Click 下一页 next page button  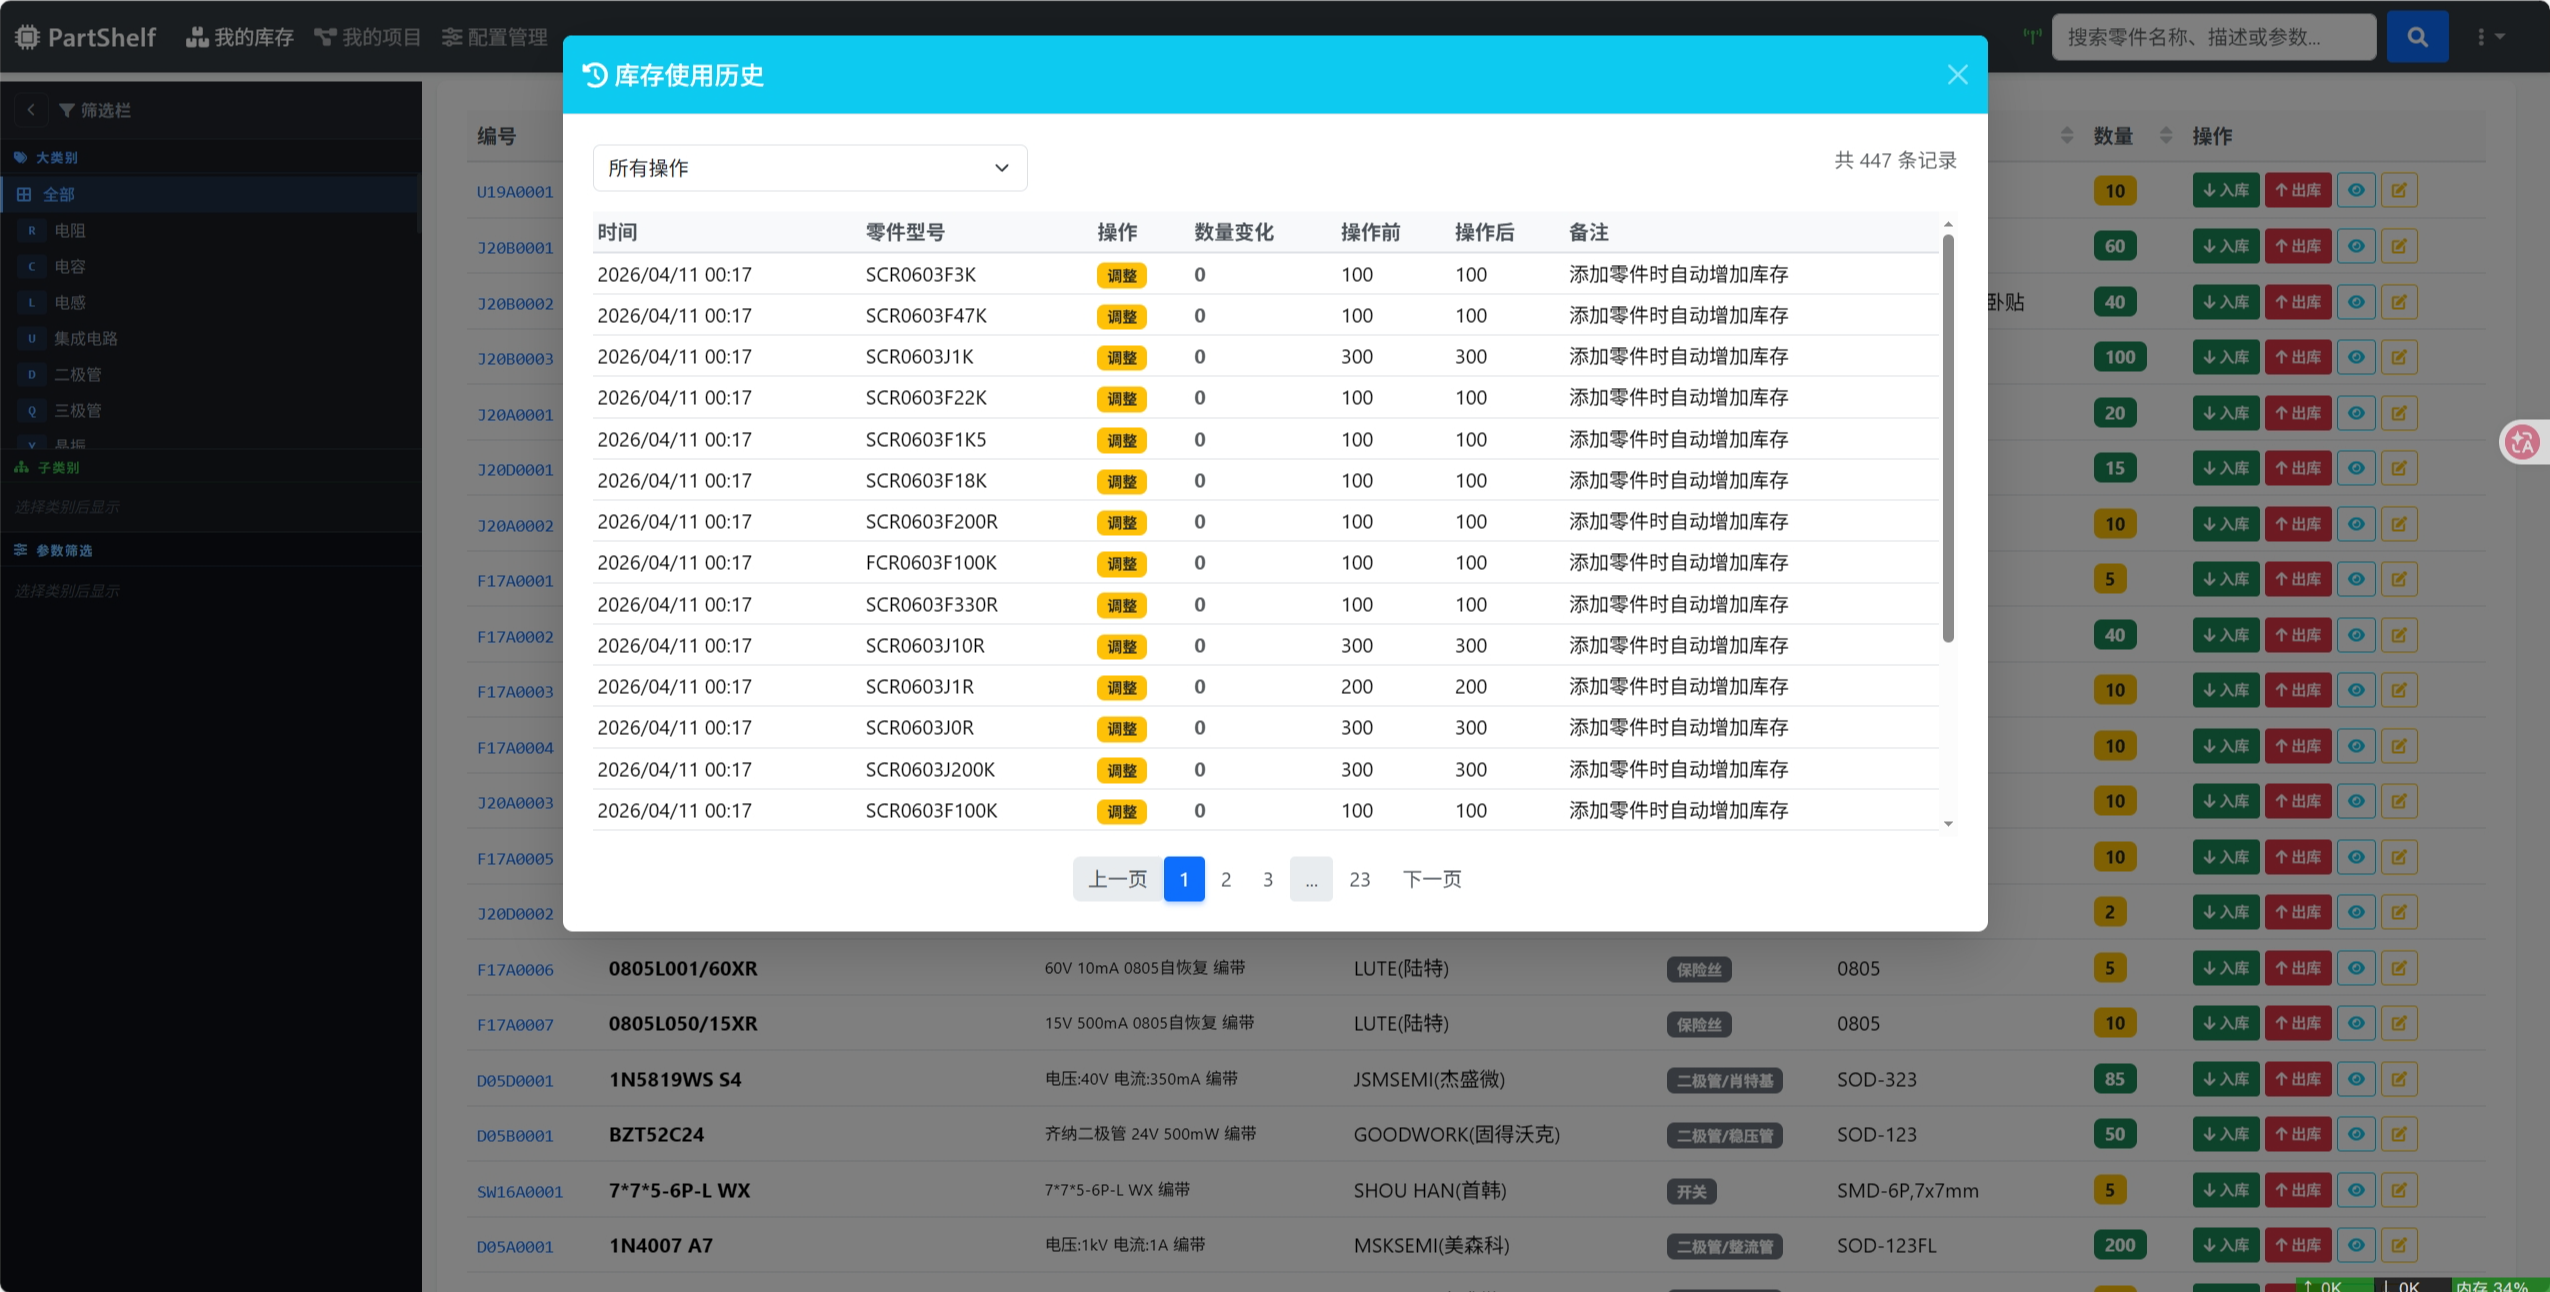click(x=1432, y=879)
